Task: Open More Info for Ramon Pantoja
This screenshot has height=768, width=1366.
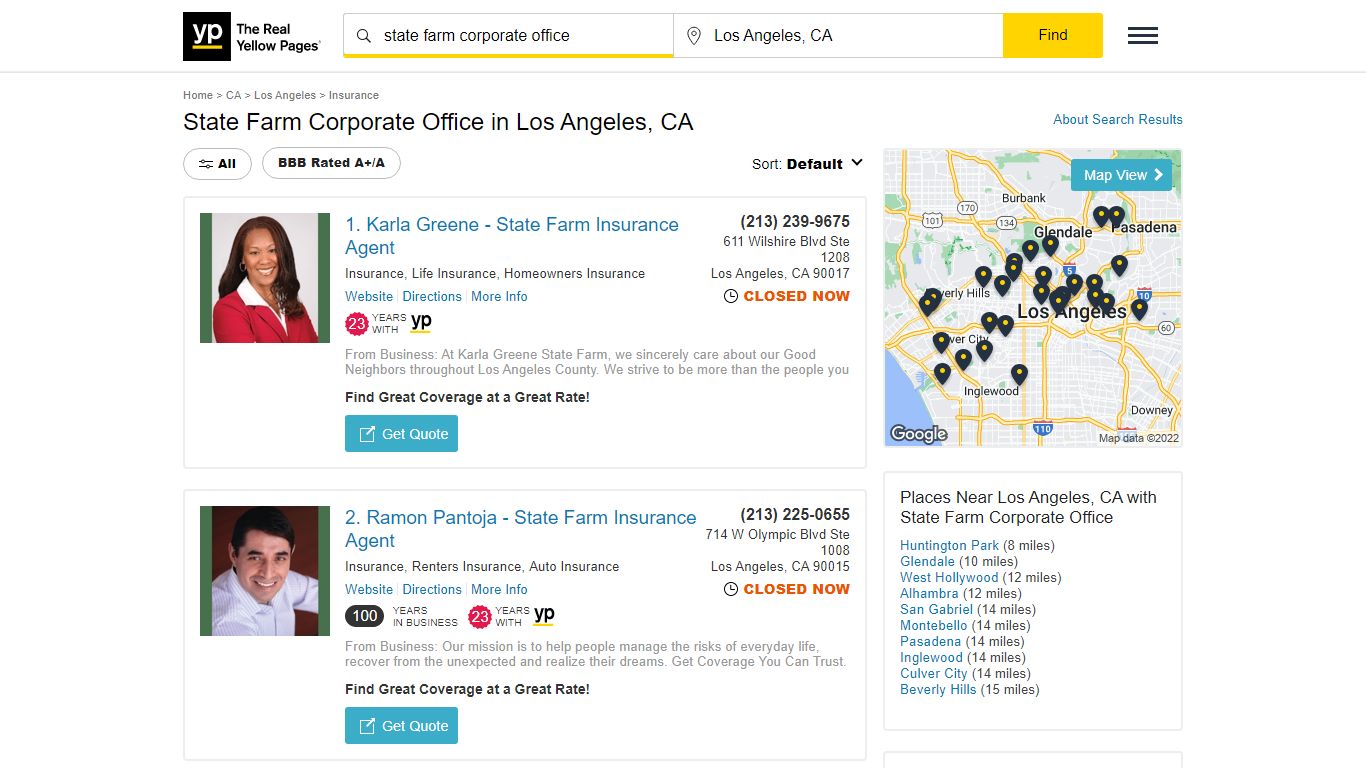Action: [499, 589]
